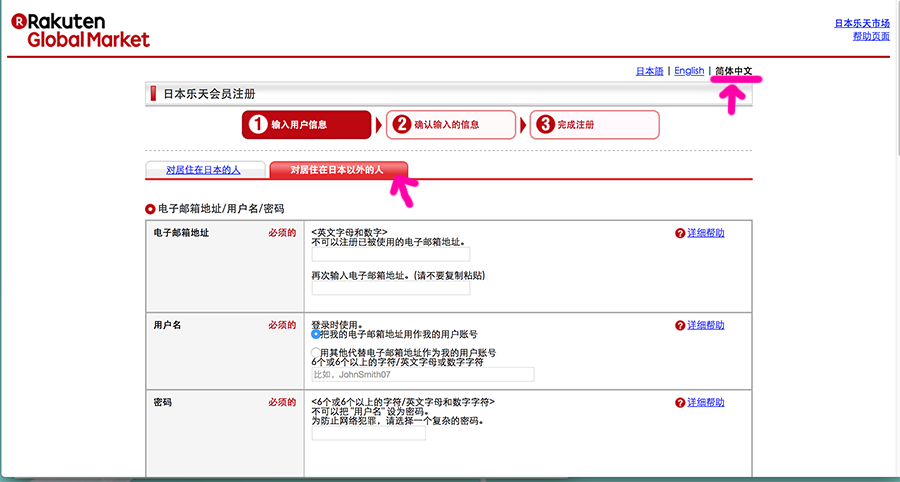Select residents outside Japan tab
The width and height of the screenshot is (900, 482).
(337, 170)
